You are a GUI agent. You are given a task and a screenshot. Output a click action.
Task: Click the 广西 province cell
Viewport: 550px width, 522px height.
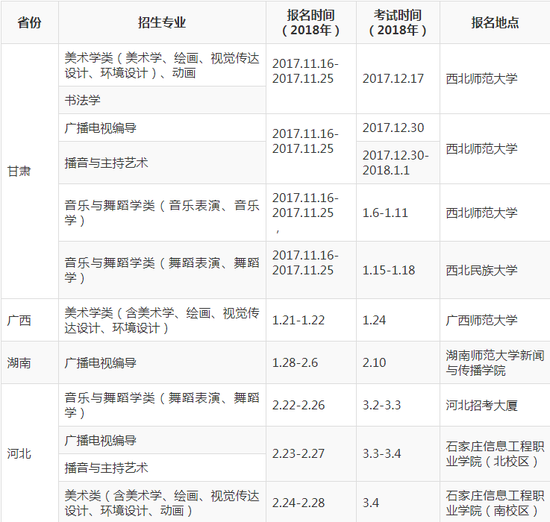(30, 320)
